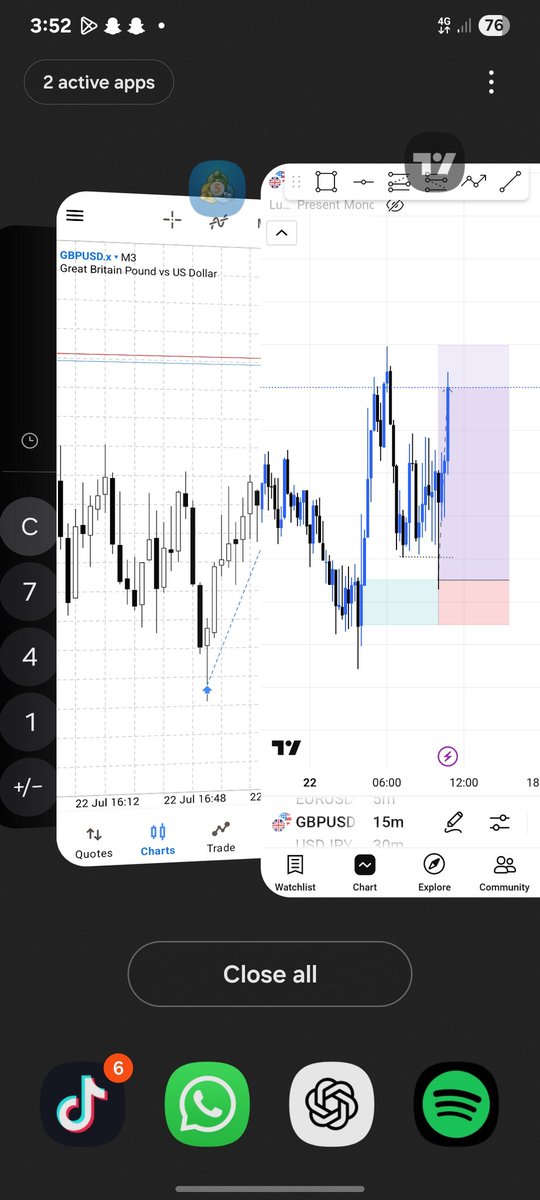Tap the purple take-profit zone on TradingView chart

click(474, 462)
